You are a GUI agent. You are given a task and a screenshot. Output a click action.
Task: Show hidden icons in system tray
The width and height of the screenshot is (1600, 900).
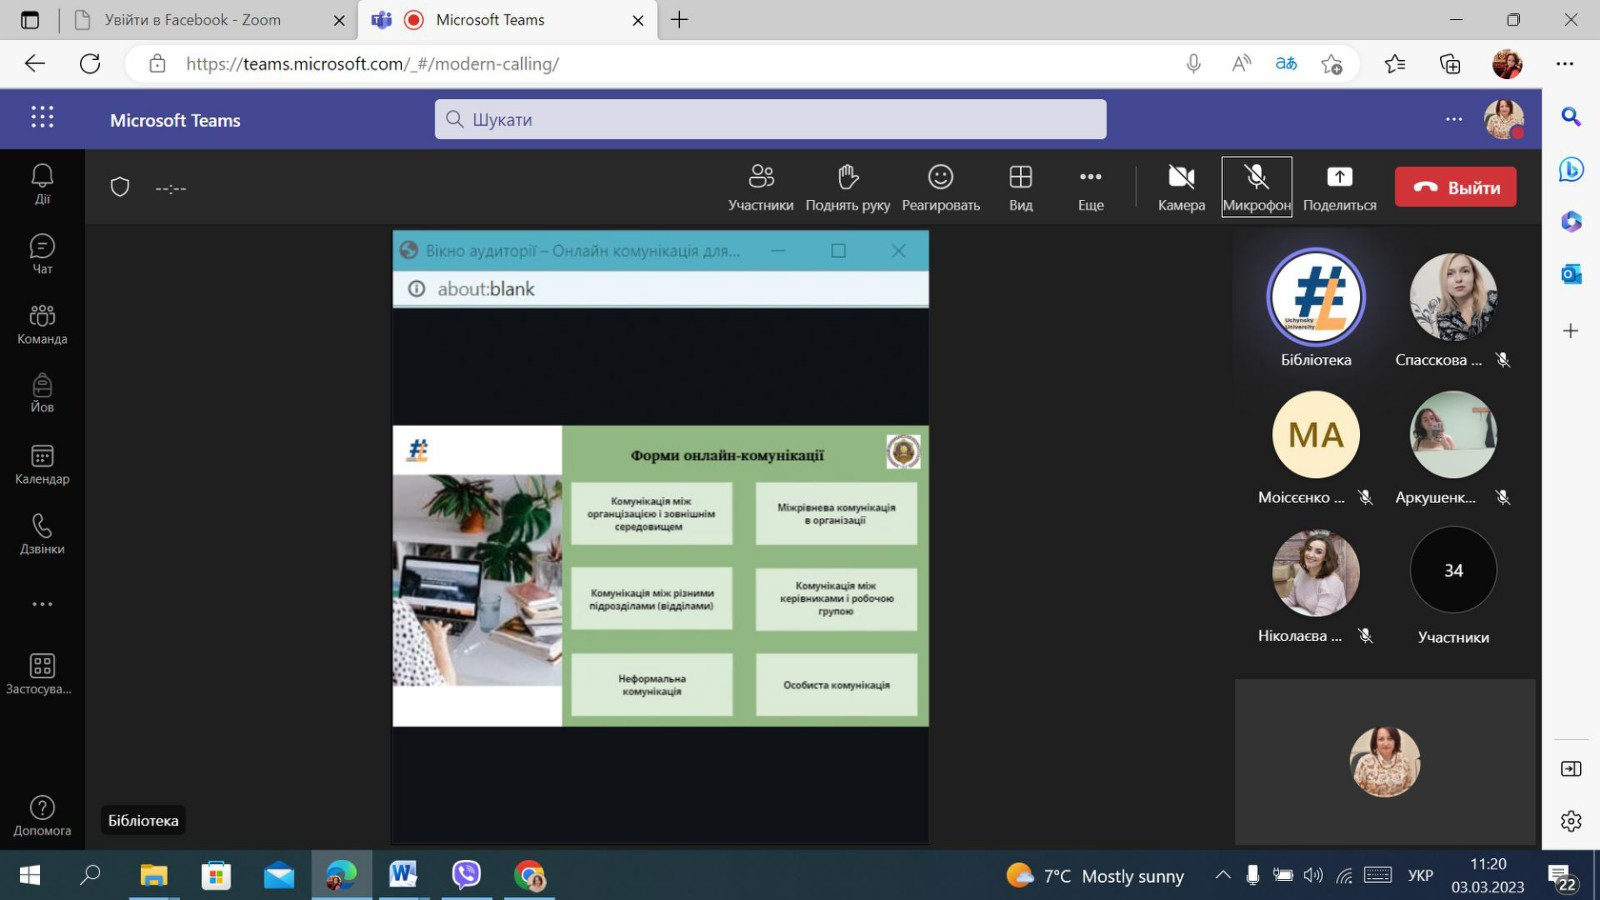[1222, 876]
